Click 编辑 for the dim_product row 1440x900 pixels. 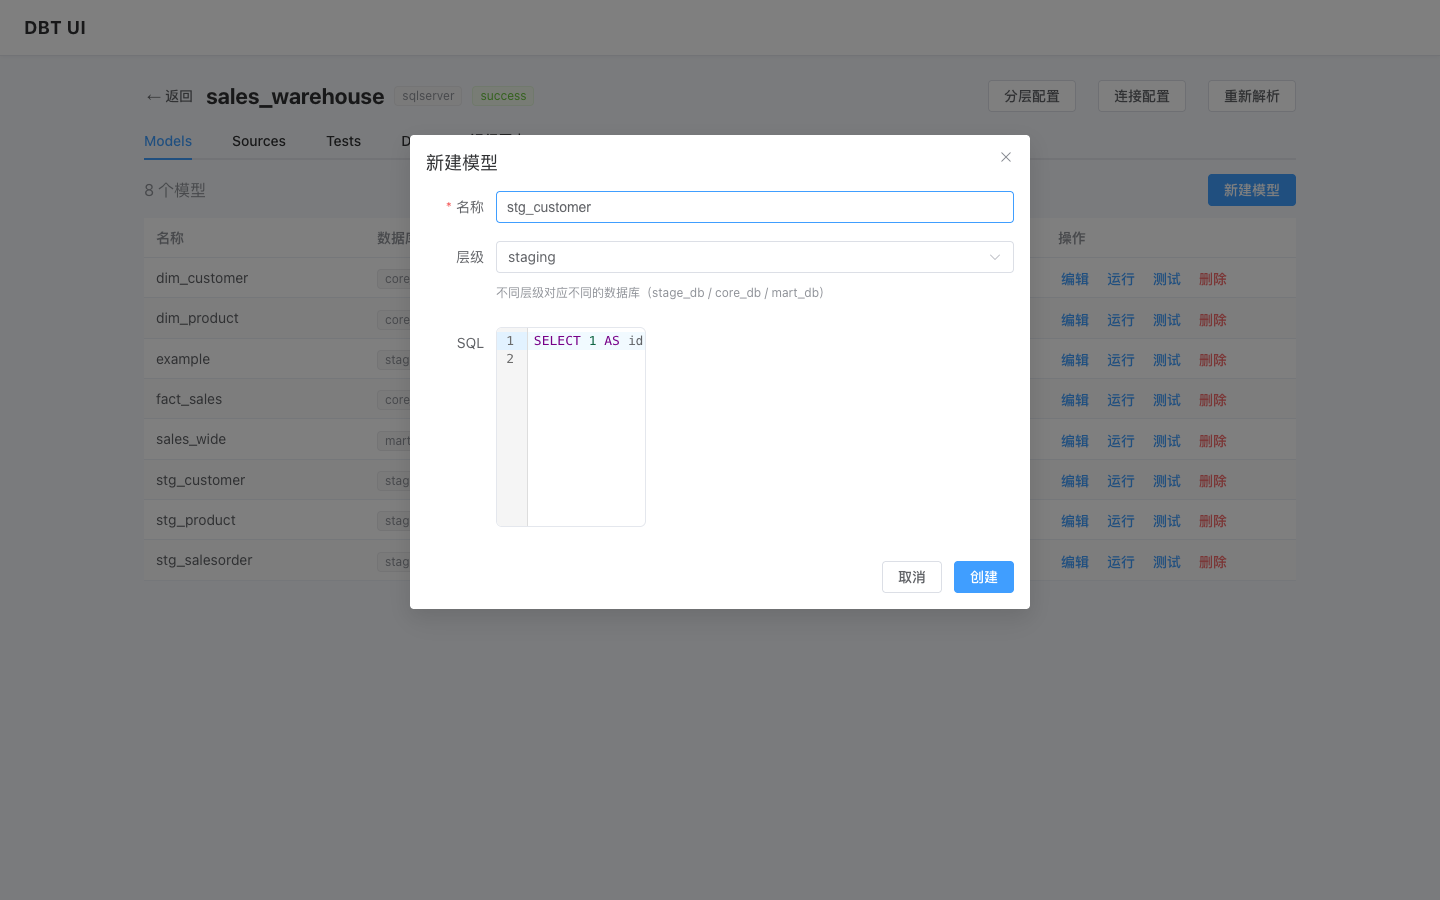coord(1075,320)
